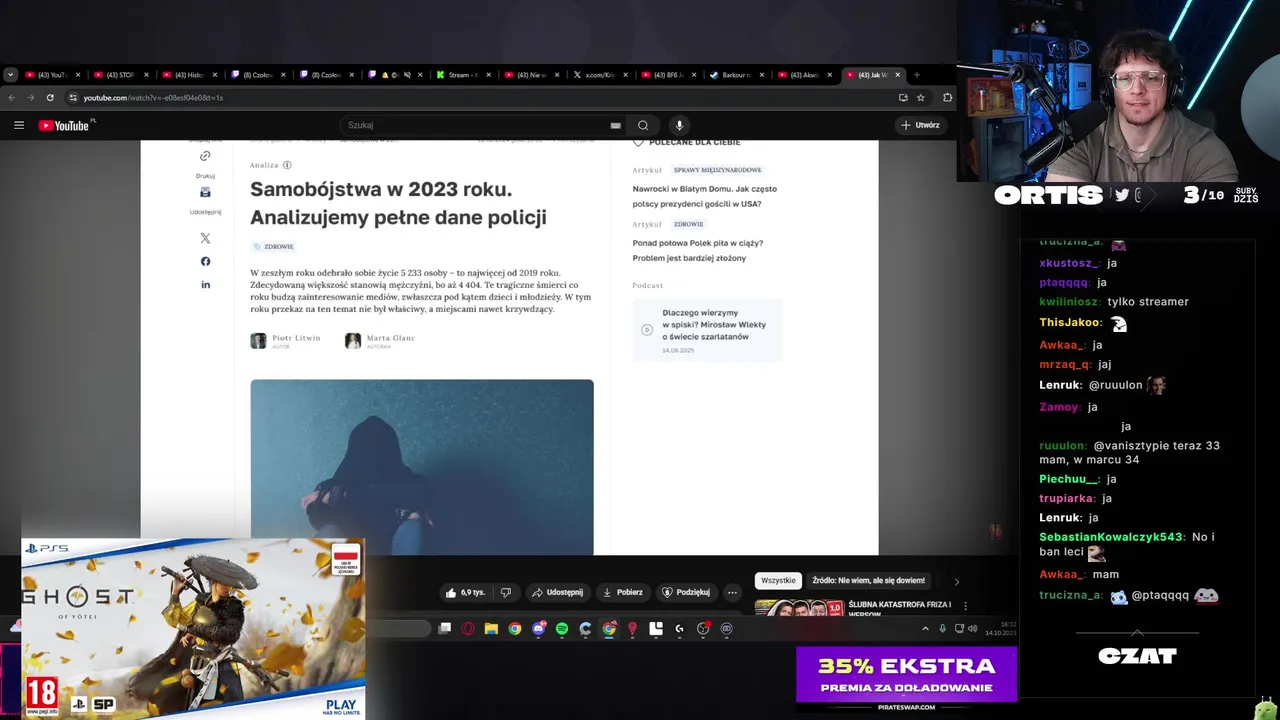Open author Piotr Litwin profile

(286, 341)
